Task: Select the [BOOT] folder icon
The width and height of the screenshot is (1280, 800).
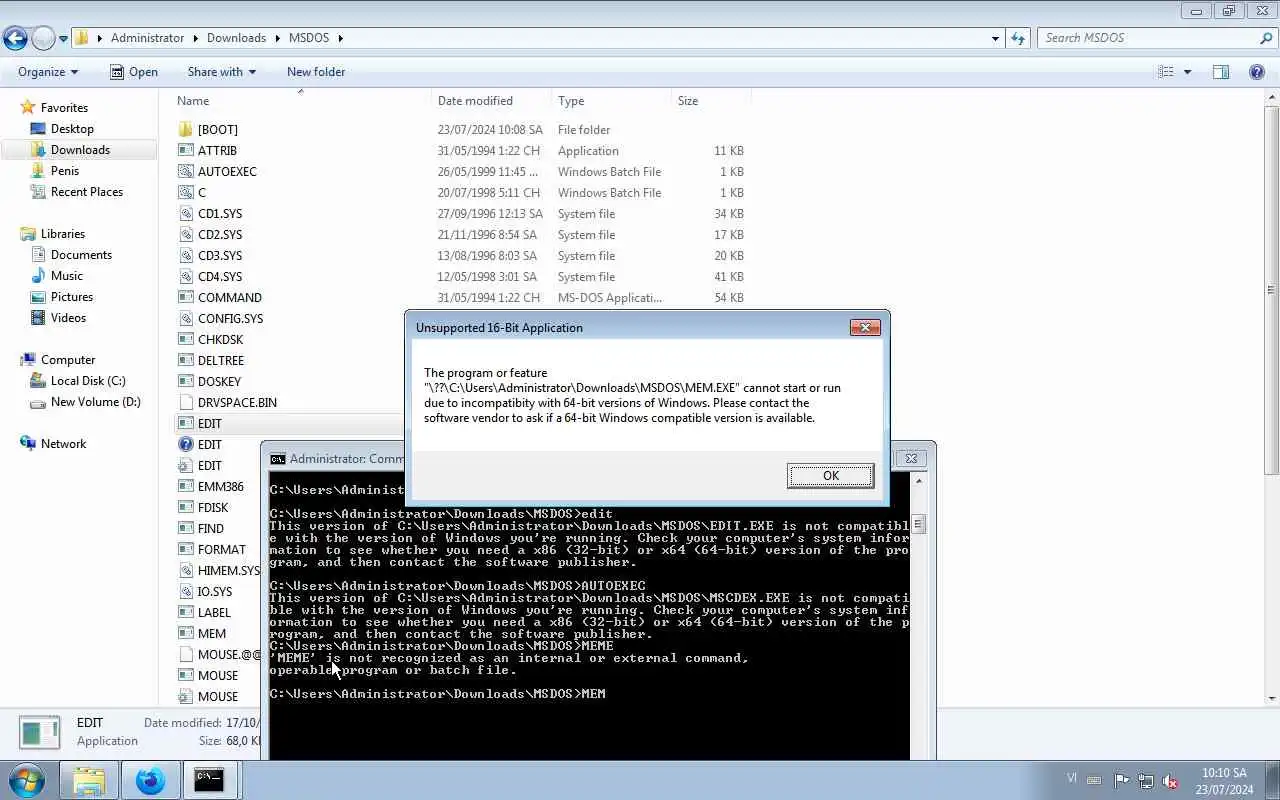Action: click(x=185, y=130)
